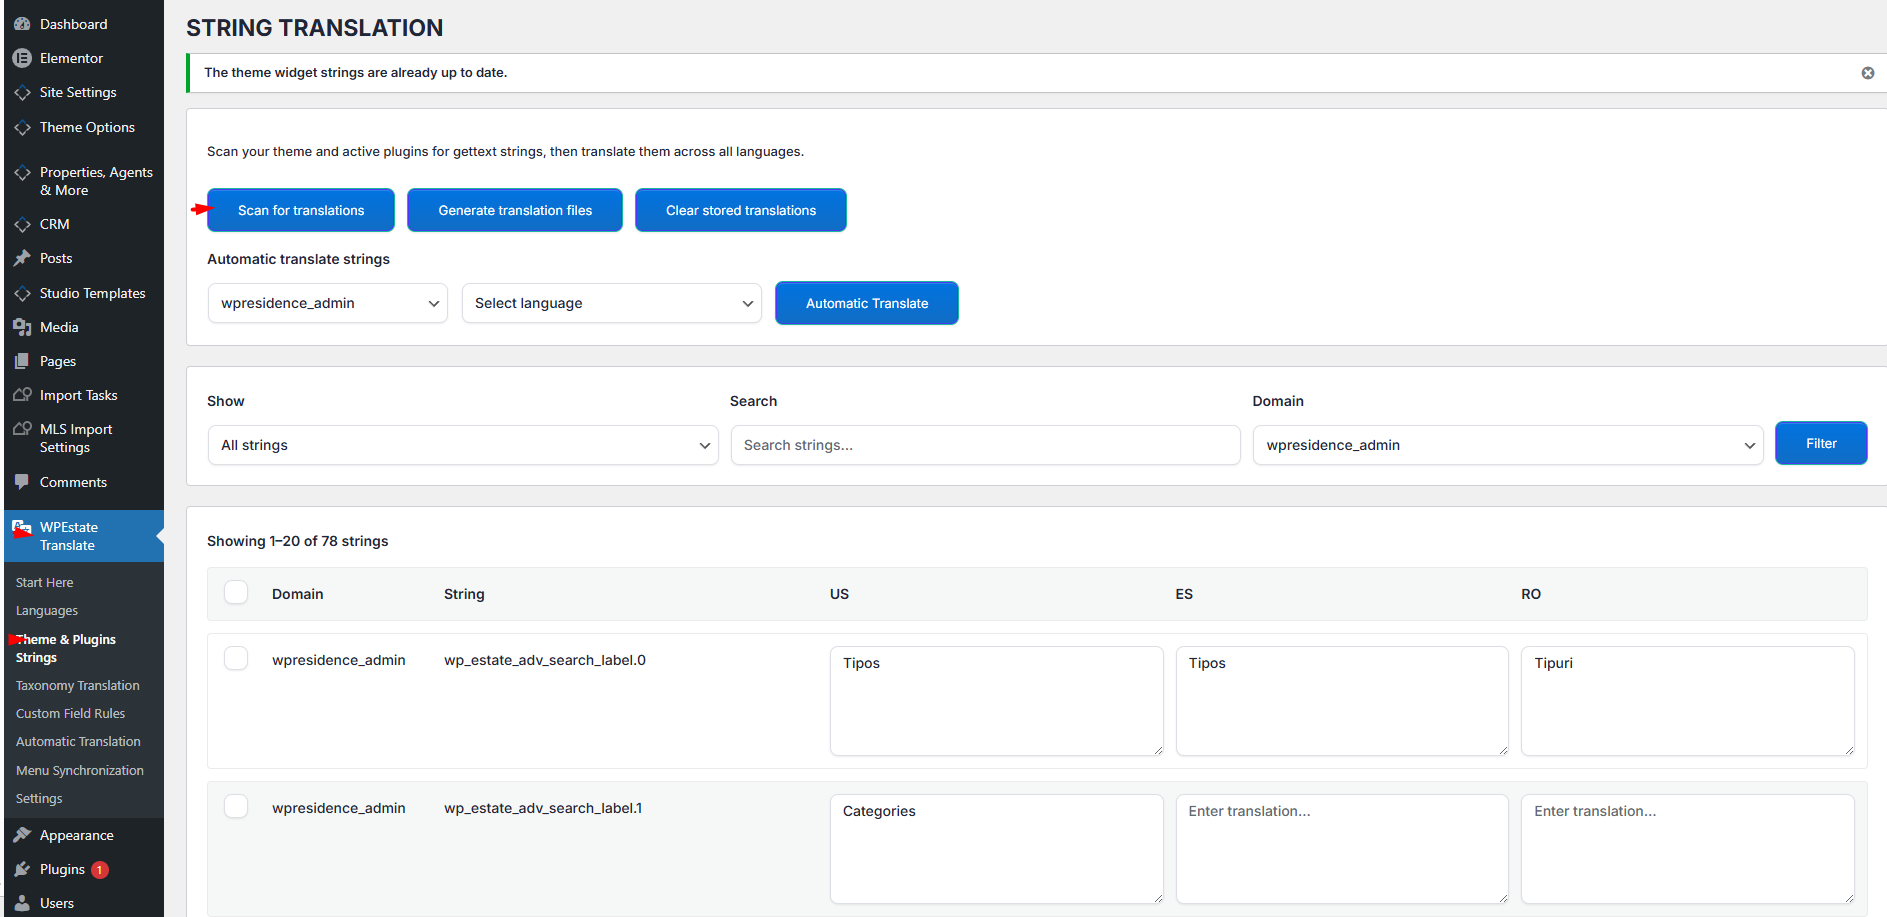
Task: Open the Select language dropdown
Action: coord(611,303)
